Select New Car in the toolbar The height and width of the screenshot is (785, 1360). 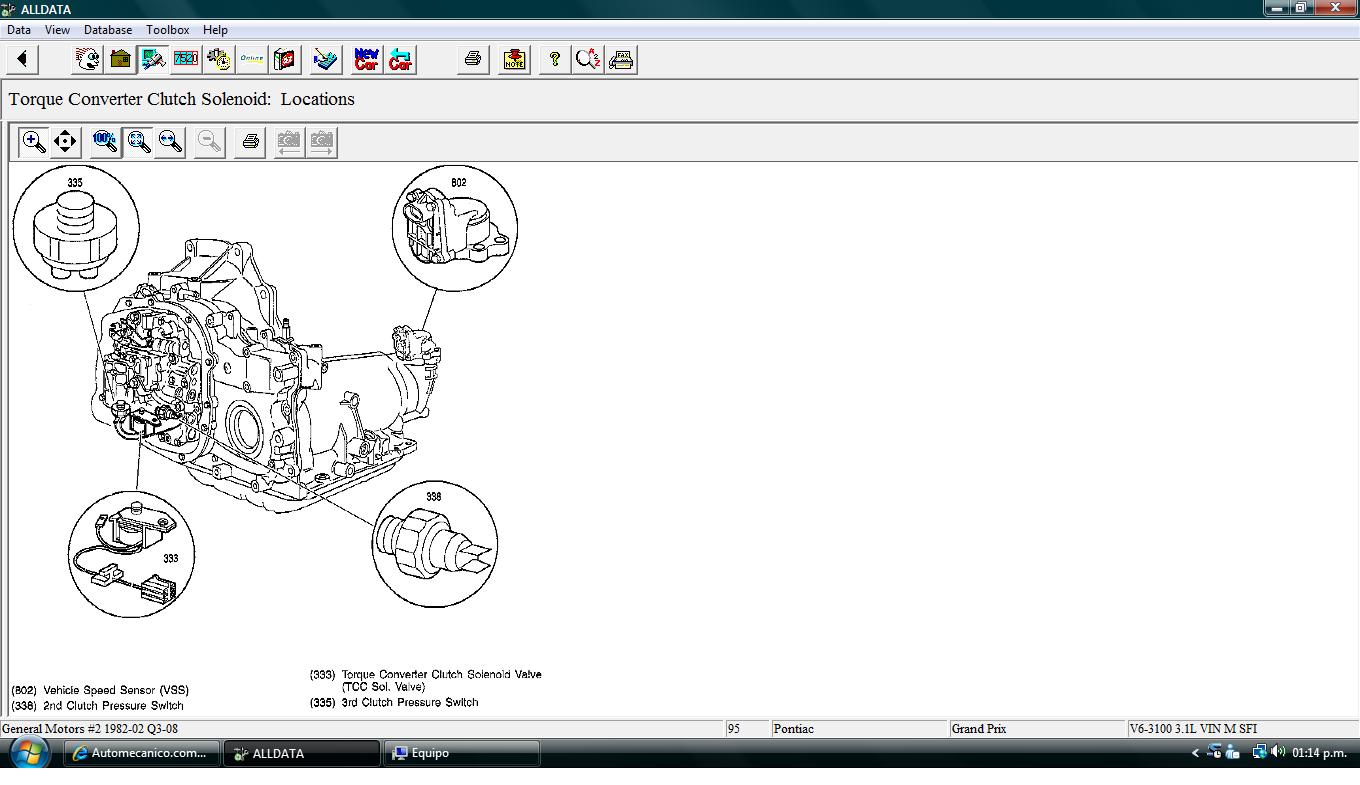tap(367, 59)
